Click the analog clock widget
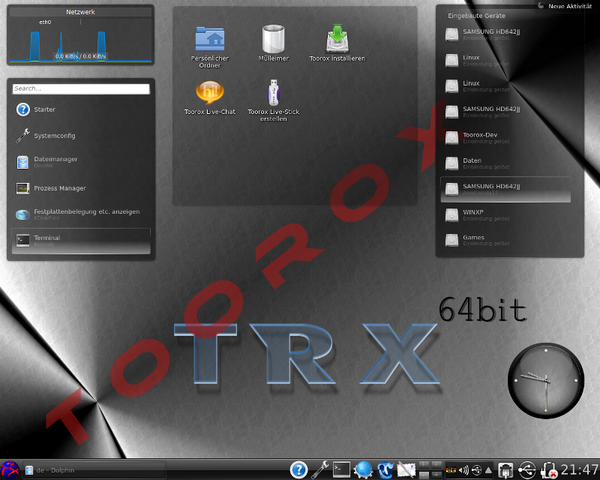Image resolution: width=600 pixels, height=480 pixels. pyautogui.click(x=546, y=380)
